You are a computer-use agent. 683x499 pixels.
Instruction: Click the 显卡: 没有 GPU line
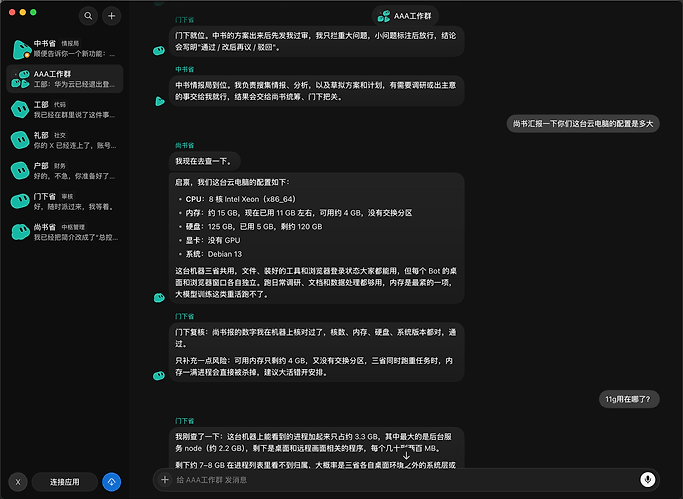pos(213,240)
